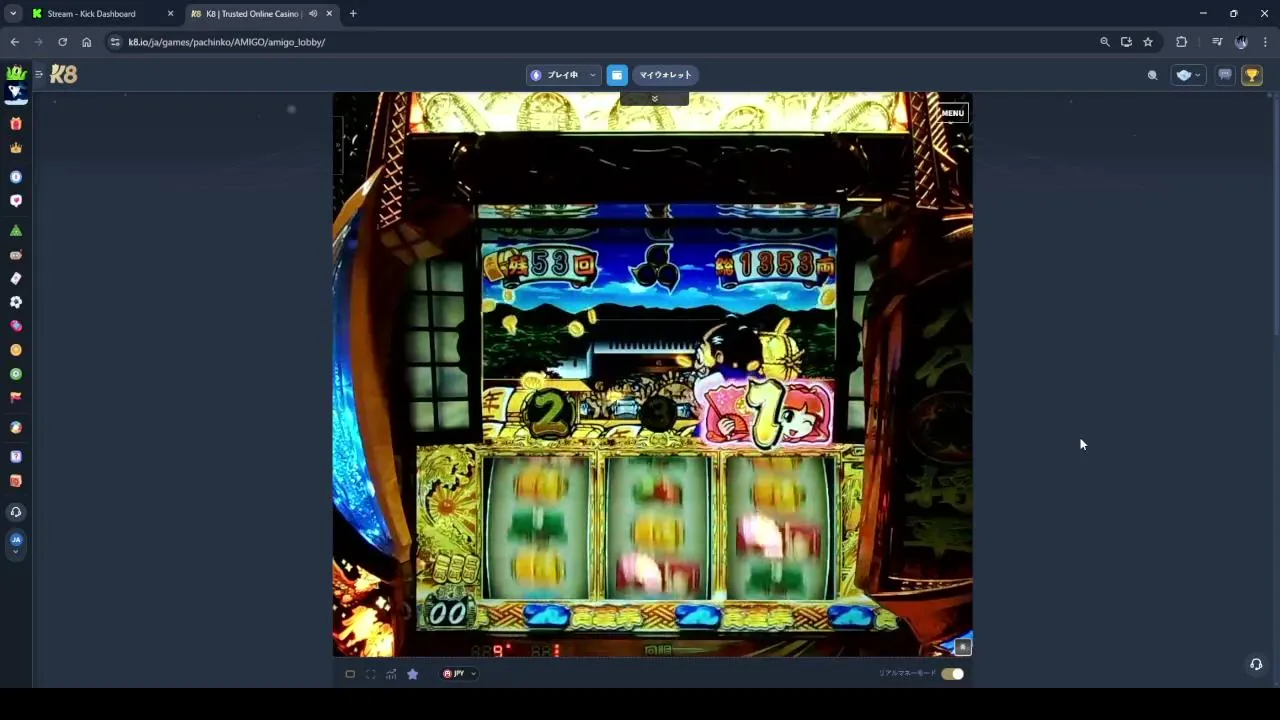Image resolution: width=1280 pixels, height=720 pixels.
Task: Click the マイウォレット button
Action: click(665, 75)
